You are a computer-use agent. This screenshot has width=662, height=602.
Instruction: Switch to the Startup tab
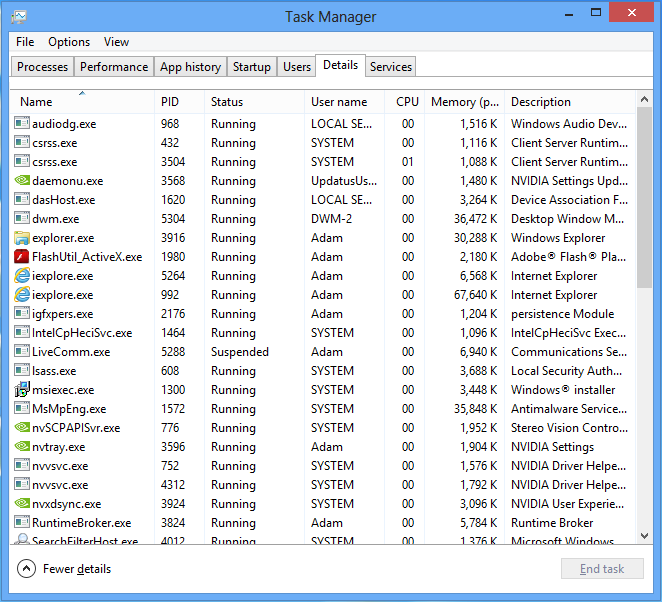pyautogui.click(x=252, y=67)
